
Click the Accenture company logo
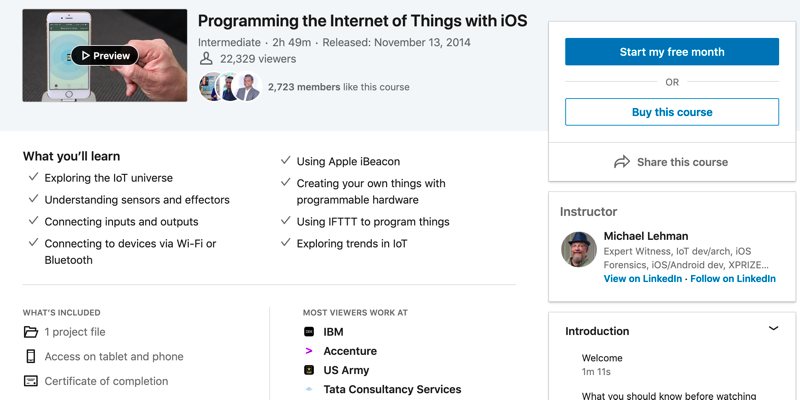(x=309, y=351)
